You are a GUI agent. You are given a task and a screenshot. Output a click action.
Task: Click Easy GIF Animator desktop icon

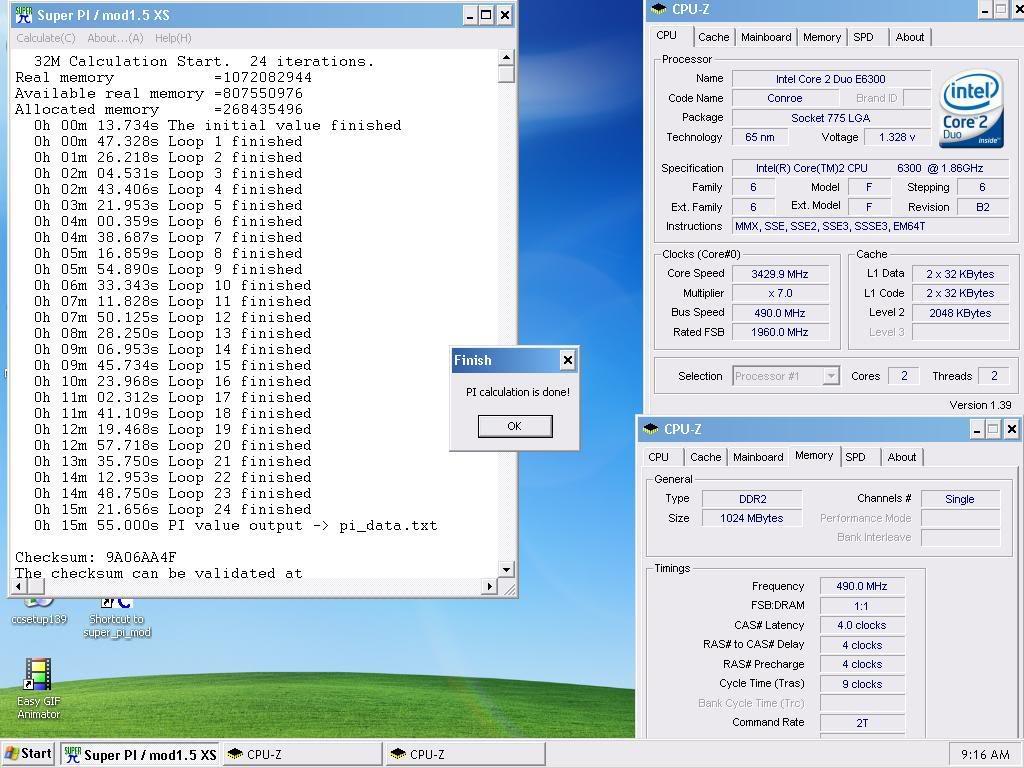pos(38,688)
